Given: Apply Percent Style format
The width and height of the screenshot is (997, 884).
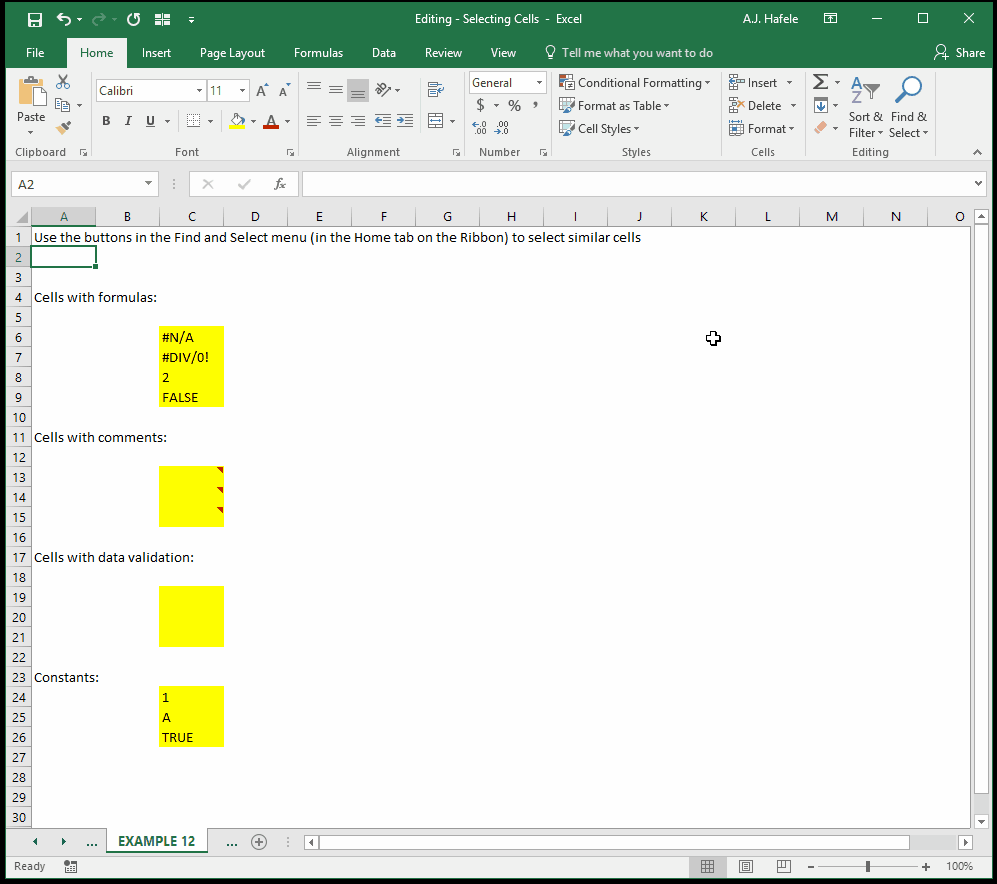Looking at the screenshot, I should coord(514,106).
